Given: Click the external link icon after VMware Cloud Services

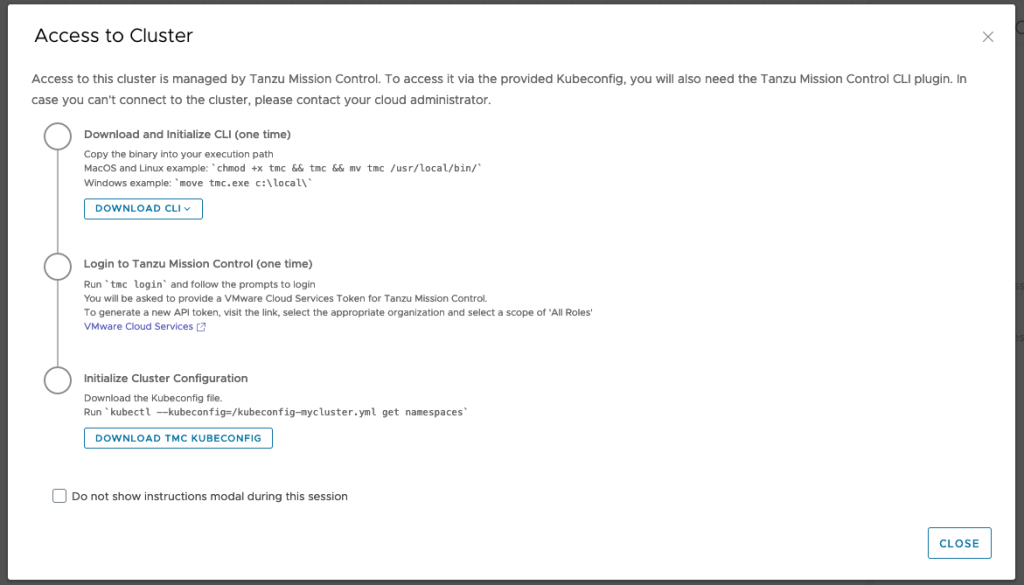Looking at the screenshot, I should (x=201, y=327).
